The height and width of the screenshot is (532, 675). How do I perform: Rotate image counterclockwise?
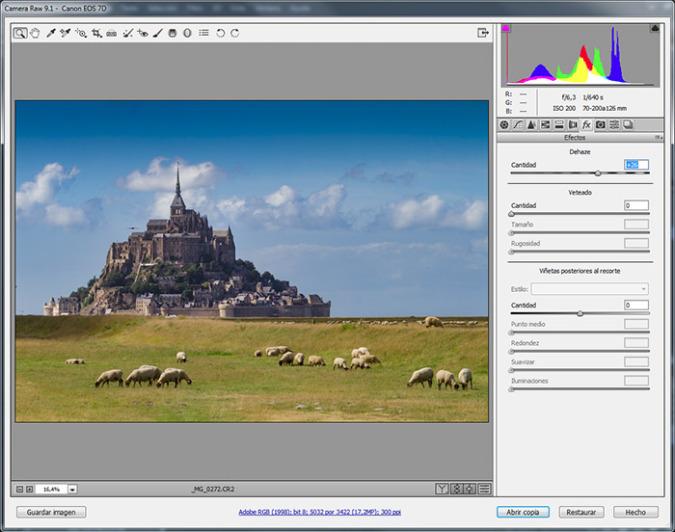220,33
